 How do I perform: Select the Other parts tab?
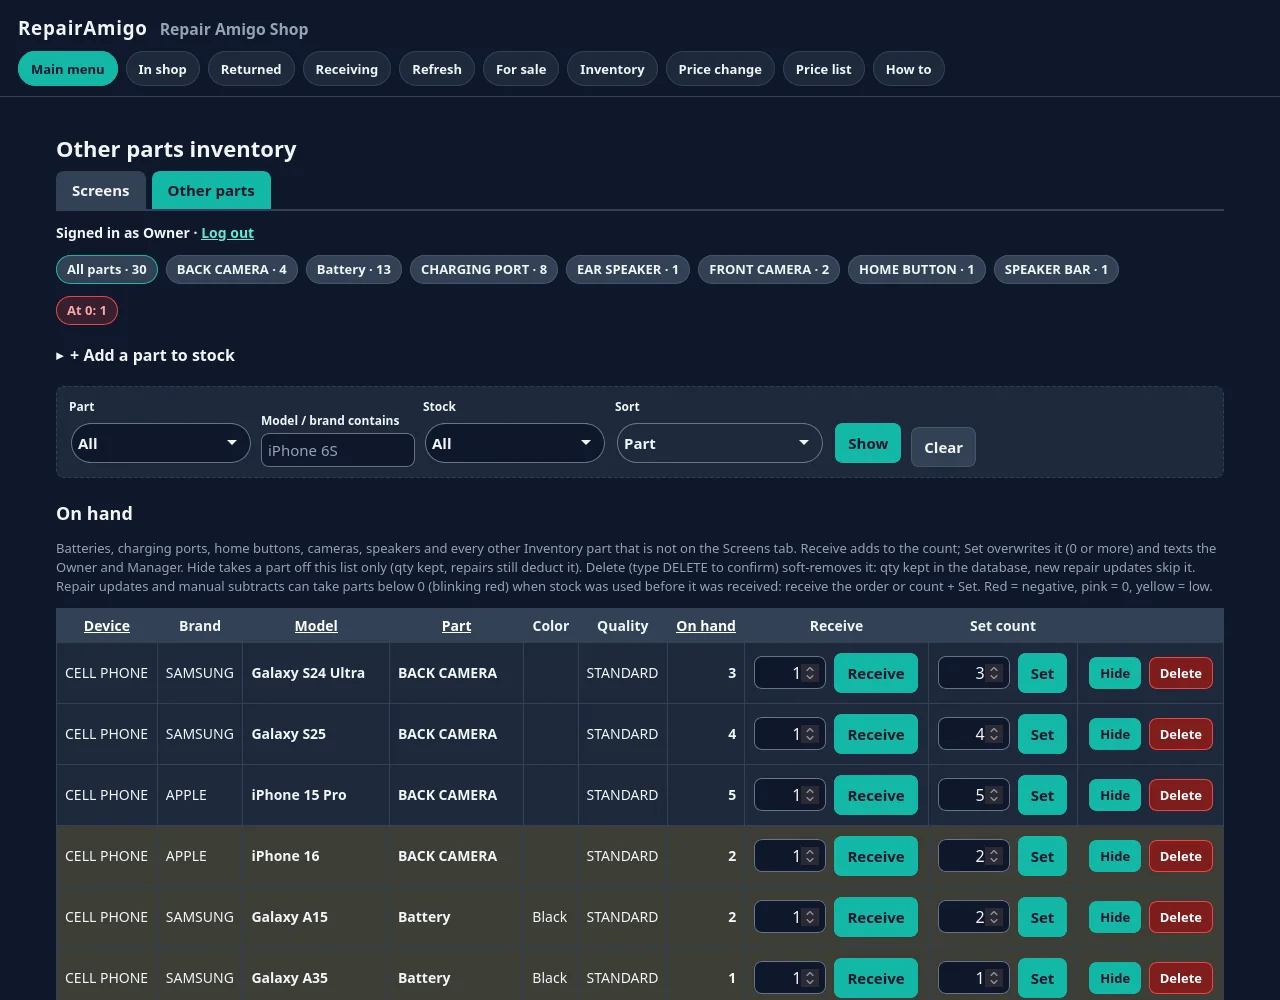click(211, 191)
